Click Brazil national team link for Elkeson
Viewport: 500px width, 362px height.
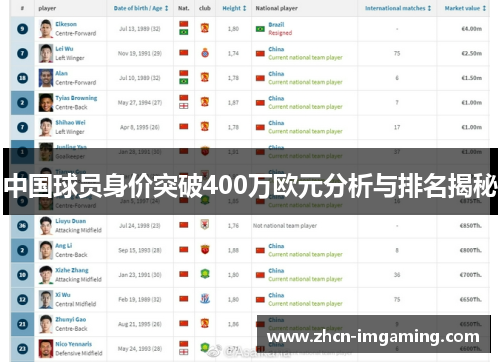click(x=276, y=24)
